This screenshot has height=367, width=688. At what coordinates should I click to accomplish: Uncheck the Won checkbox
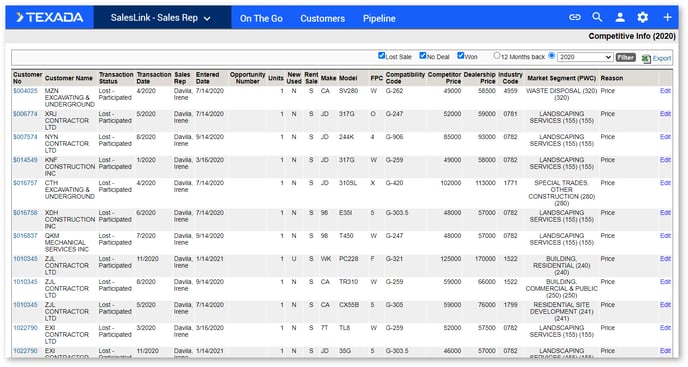(x=460, y=55)
